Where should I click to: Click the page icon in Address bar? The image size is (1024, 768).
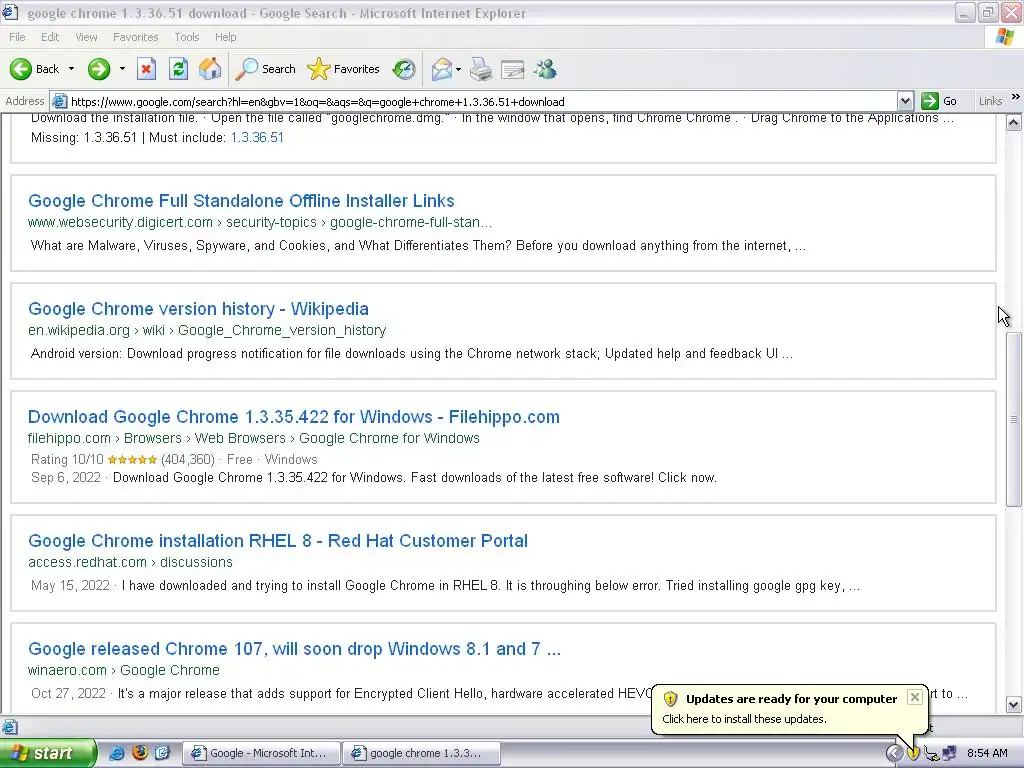[x=59, y=101]
